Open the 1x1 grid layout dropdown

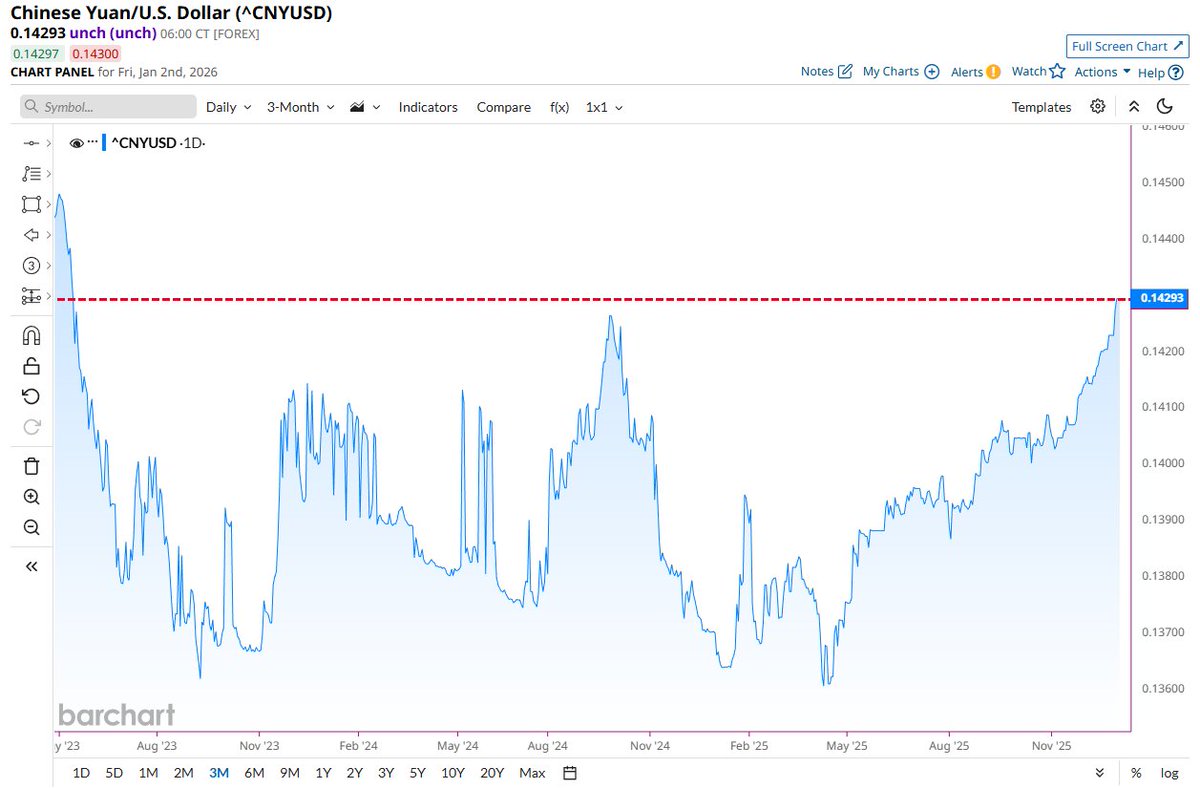tap(604, 106)
